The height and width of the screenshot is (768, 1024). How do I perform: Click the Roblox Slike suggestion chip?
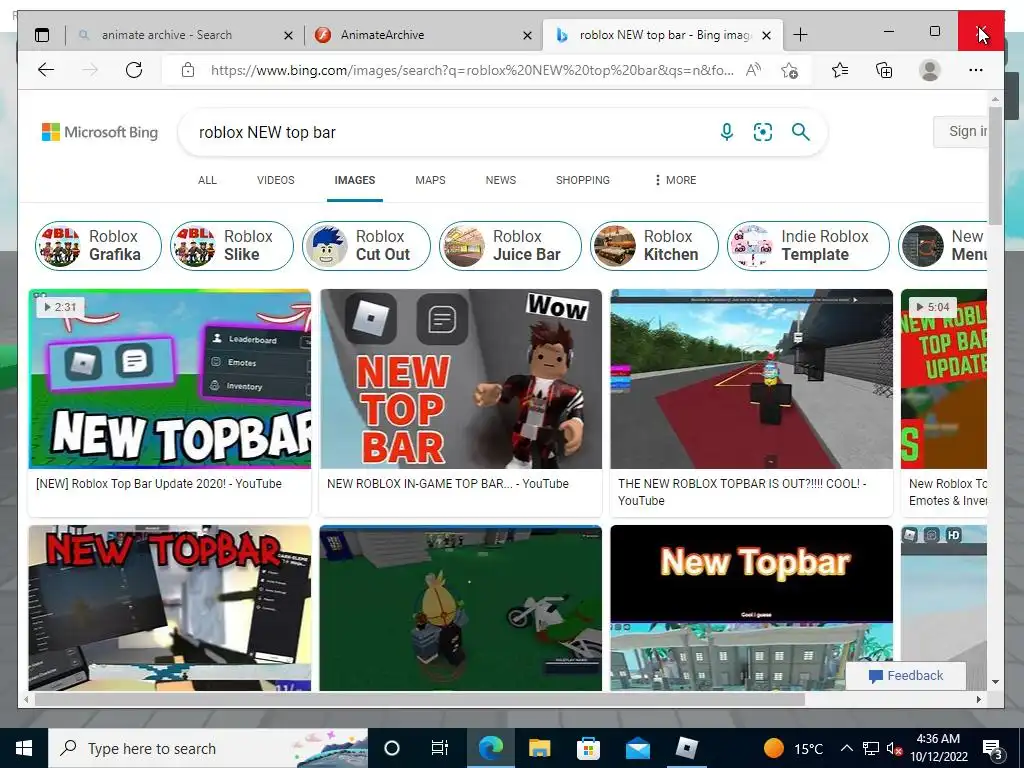[232, 246]
